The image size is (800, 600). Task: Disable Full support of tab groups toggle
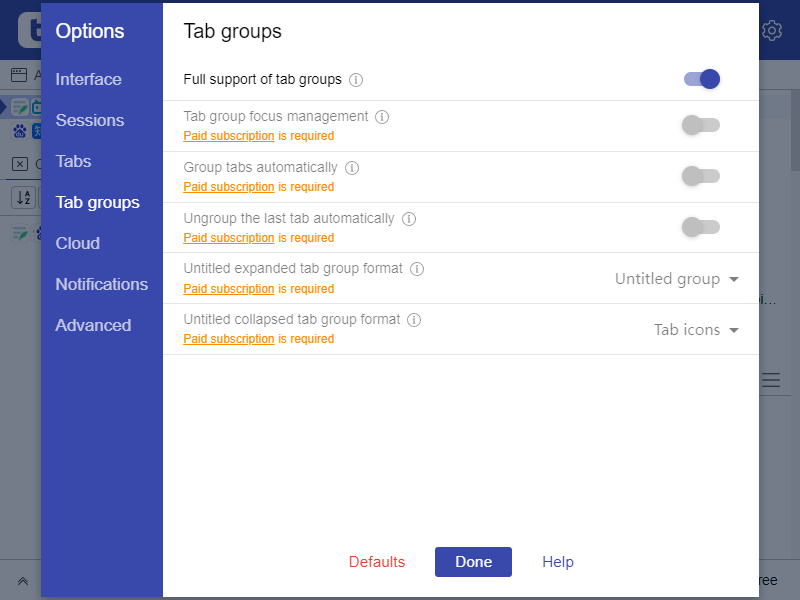(702, 79)
